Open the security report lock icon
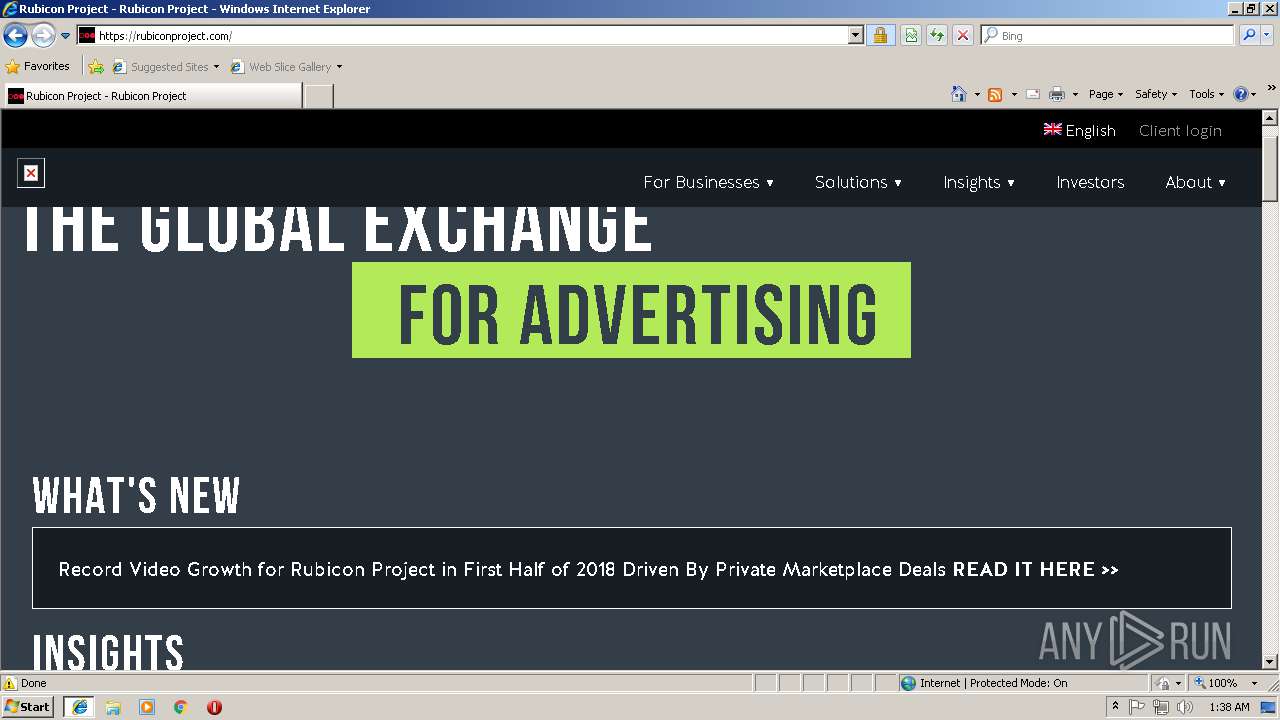 880,36
